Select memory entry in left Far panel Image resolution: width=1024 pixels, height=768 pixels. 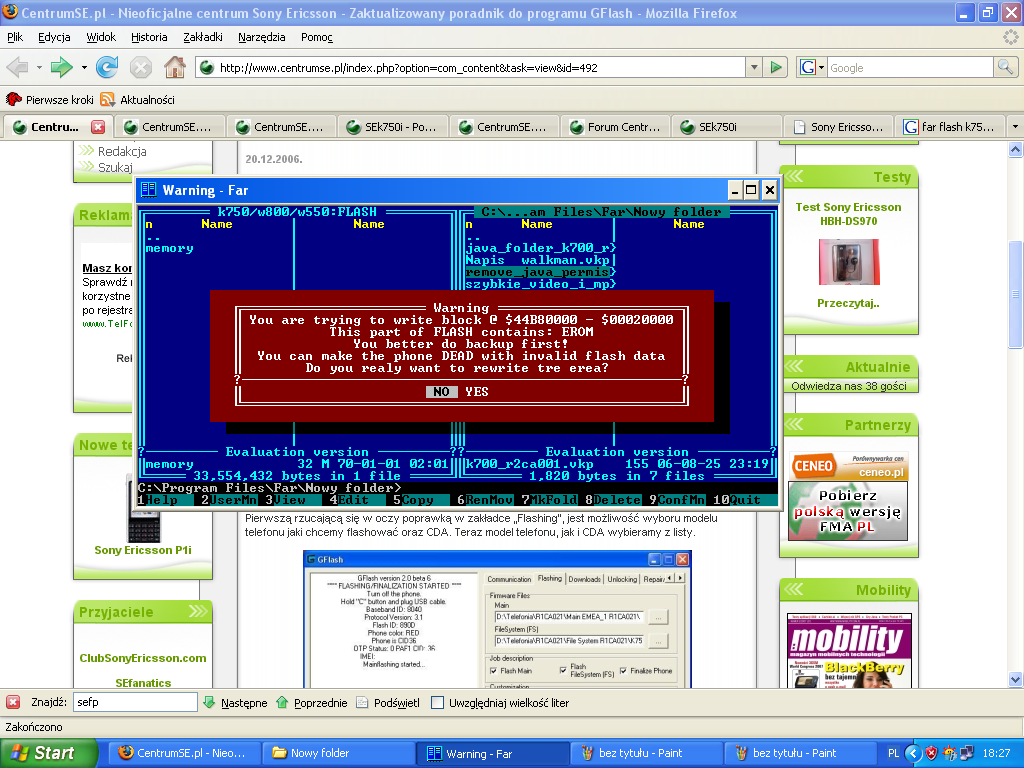point(170,248)
